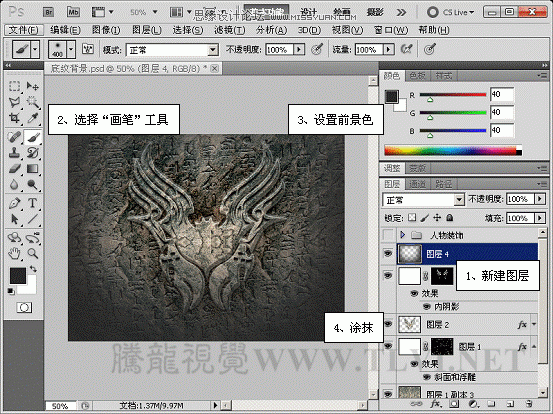Select the Crop tool

click(x=14, y=118)
